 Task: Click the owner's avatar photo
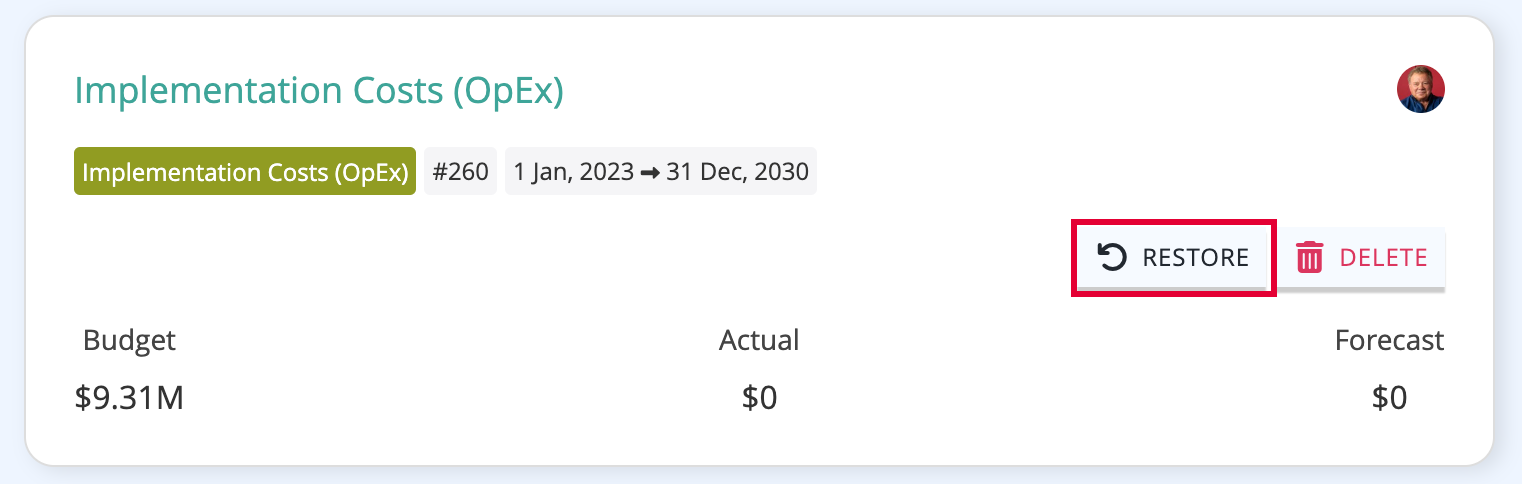pyautogui.click(x=1420, y=89)
